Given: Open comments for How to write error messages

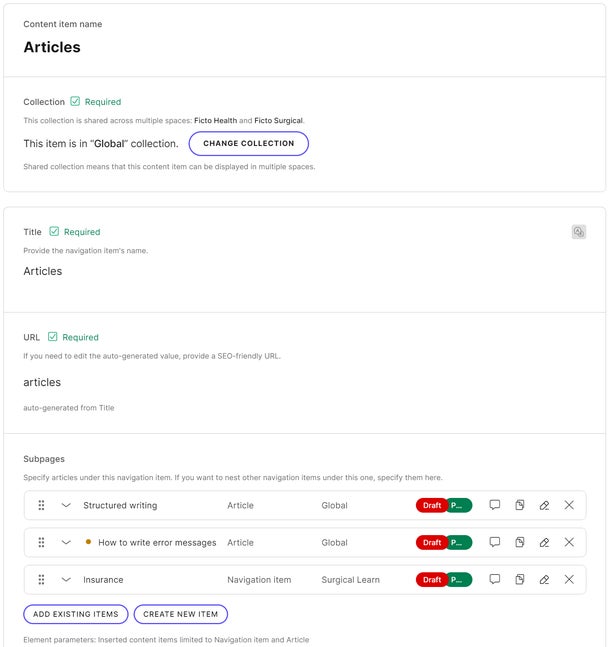Looking at the screenshot, I should (x=494, y=542).
